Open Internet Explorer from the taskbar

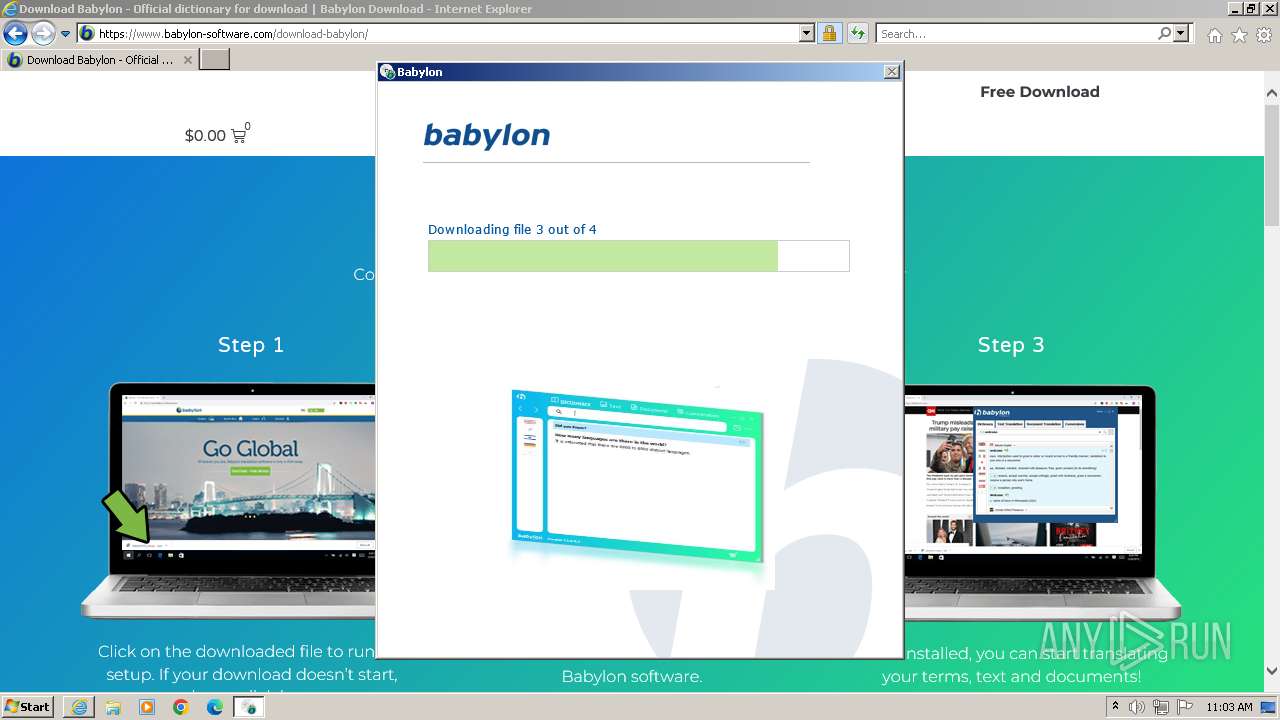coord(79,707)
